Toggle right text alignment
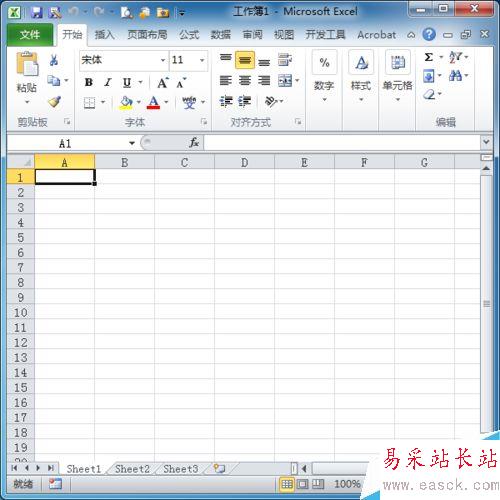This screenshot has width=500, height=500. click(x=264, y=80)
